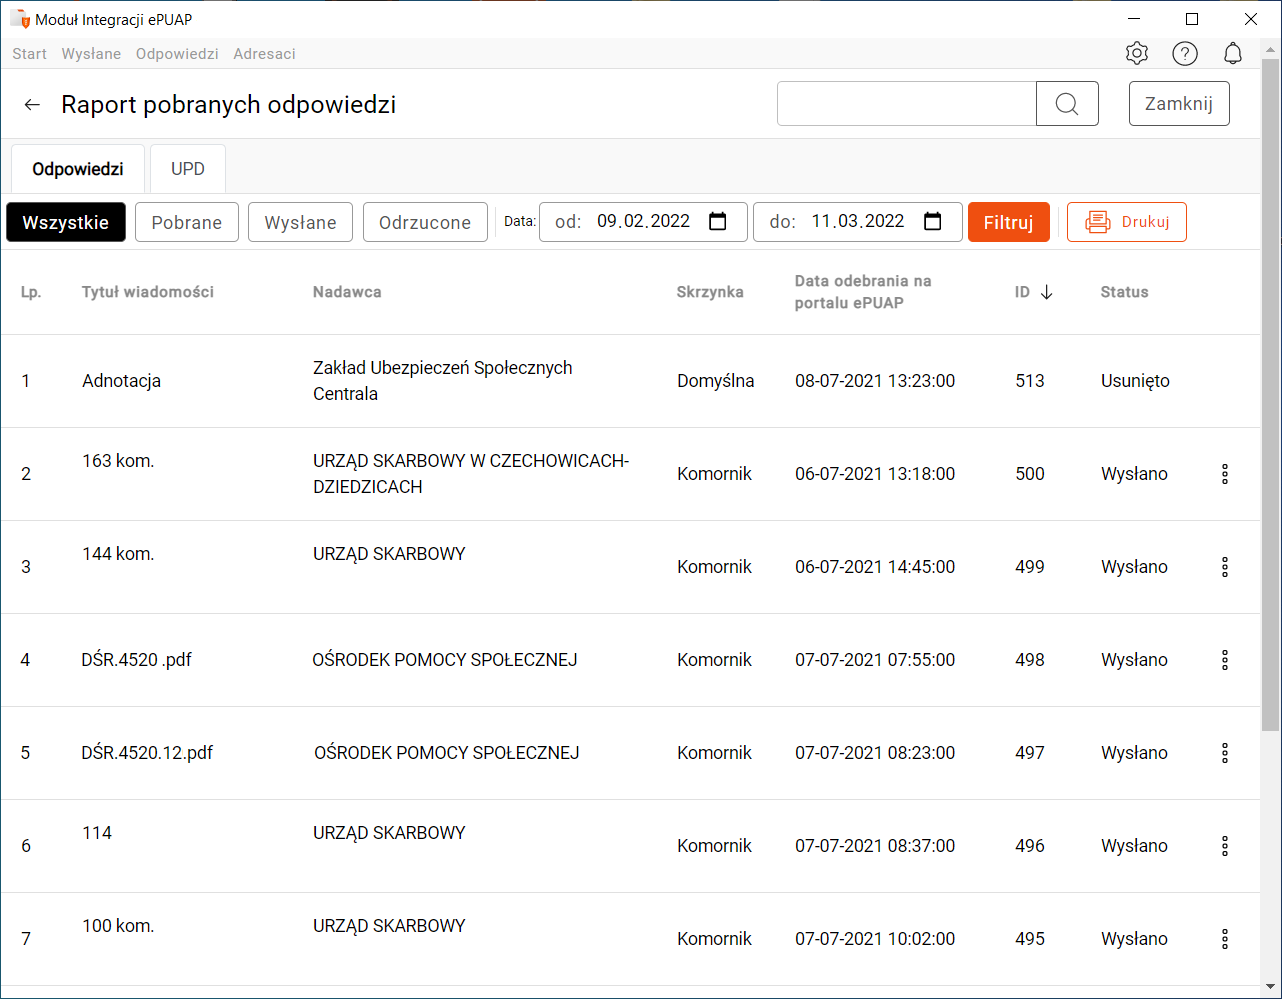
Task: Open the Wysłane menu item
Action: point(91,54)
